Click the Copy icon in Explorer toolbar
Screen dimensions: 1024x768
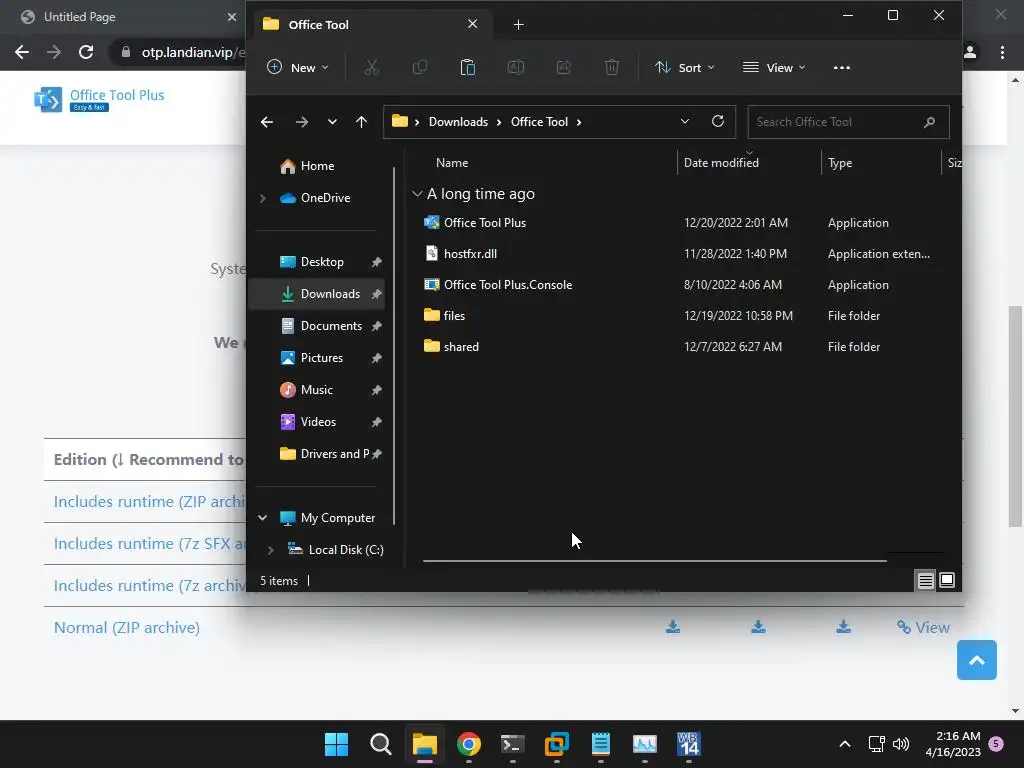419,67
